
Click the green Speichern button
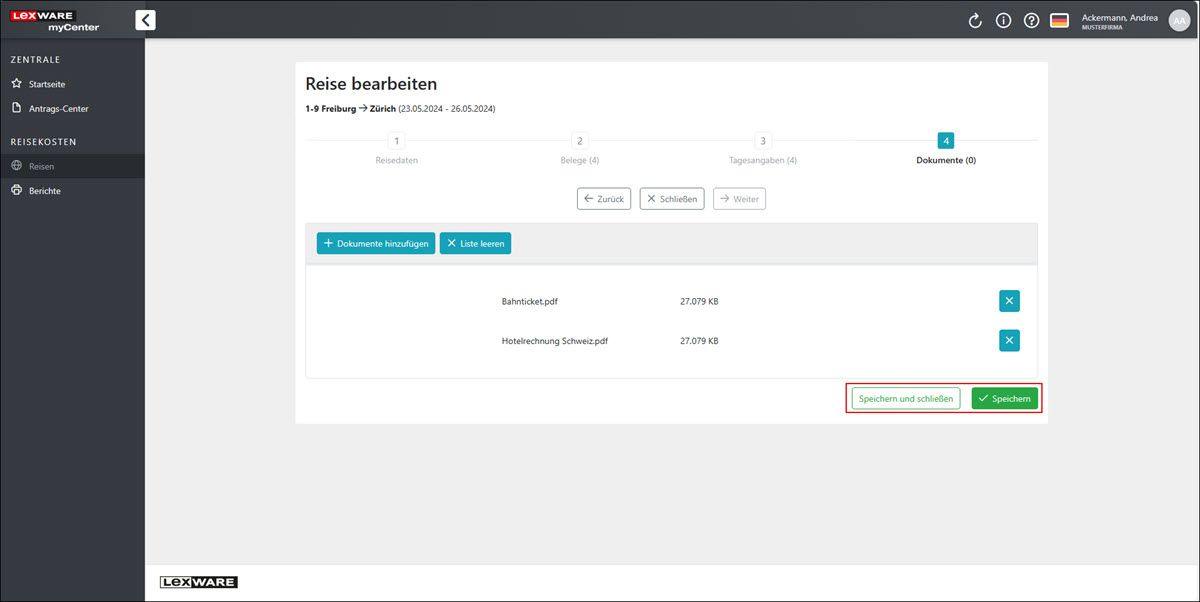[x=1004, y=398]
